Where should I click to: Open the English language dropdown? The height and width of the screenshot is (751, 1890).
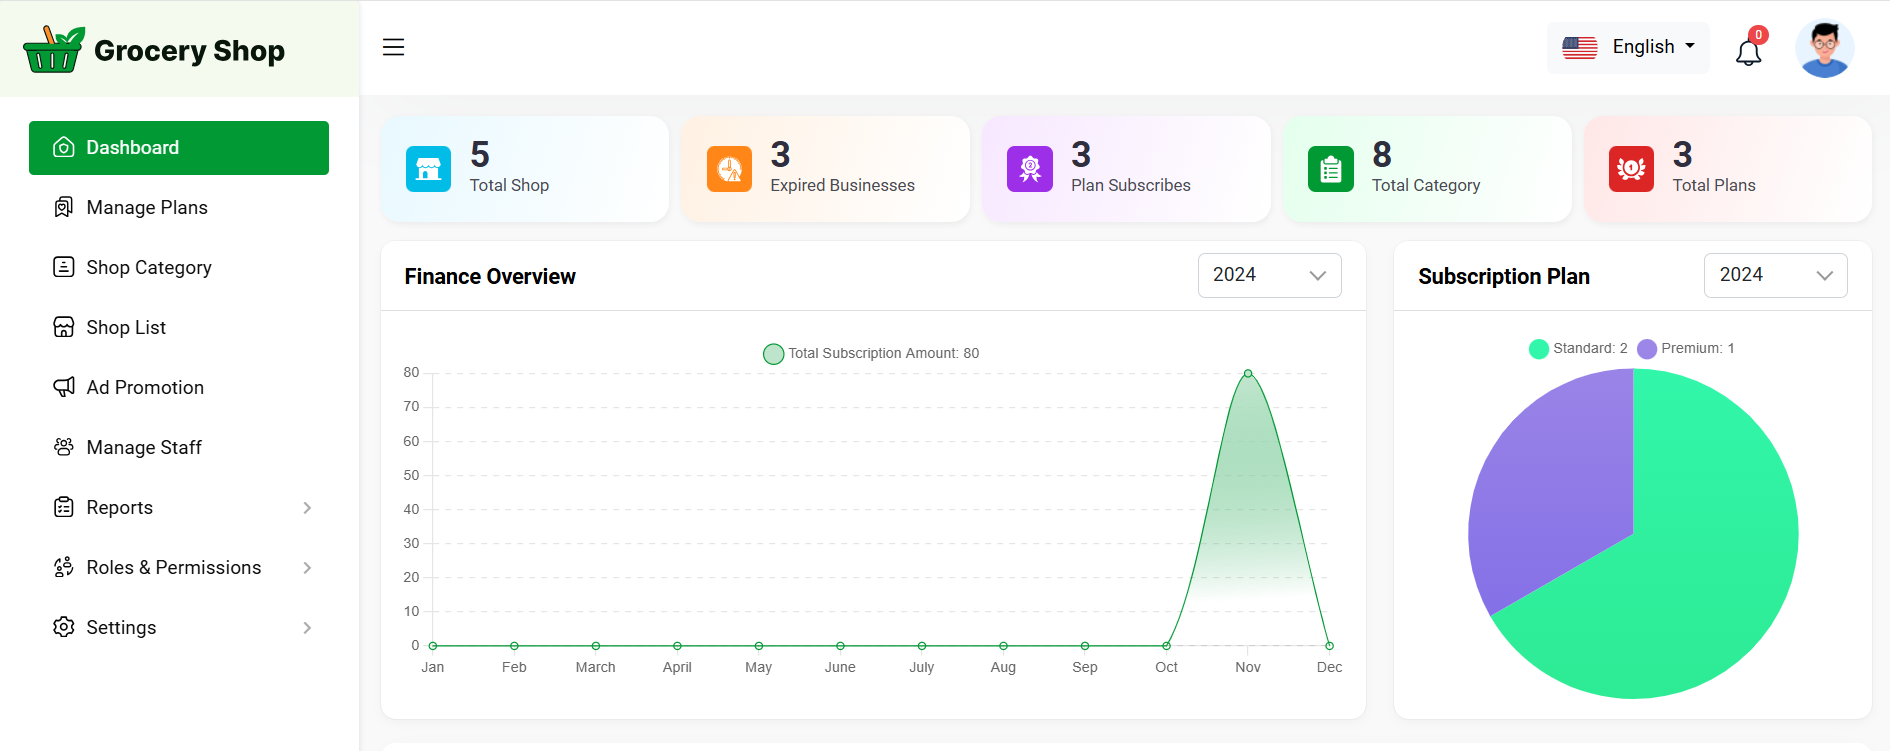[1628, 47]
